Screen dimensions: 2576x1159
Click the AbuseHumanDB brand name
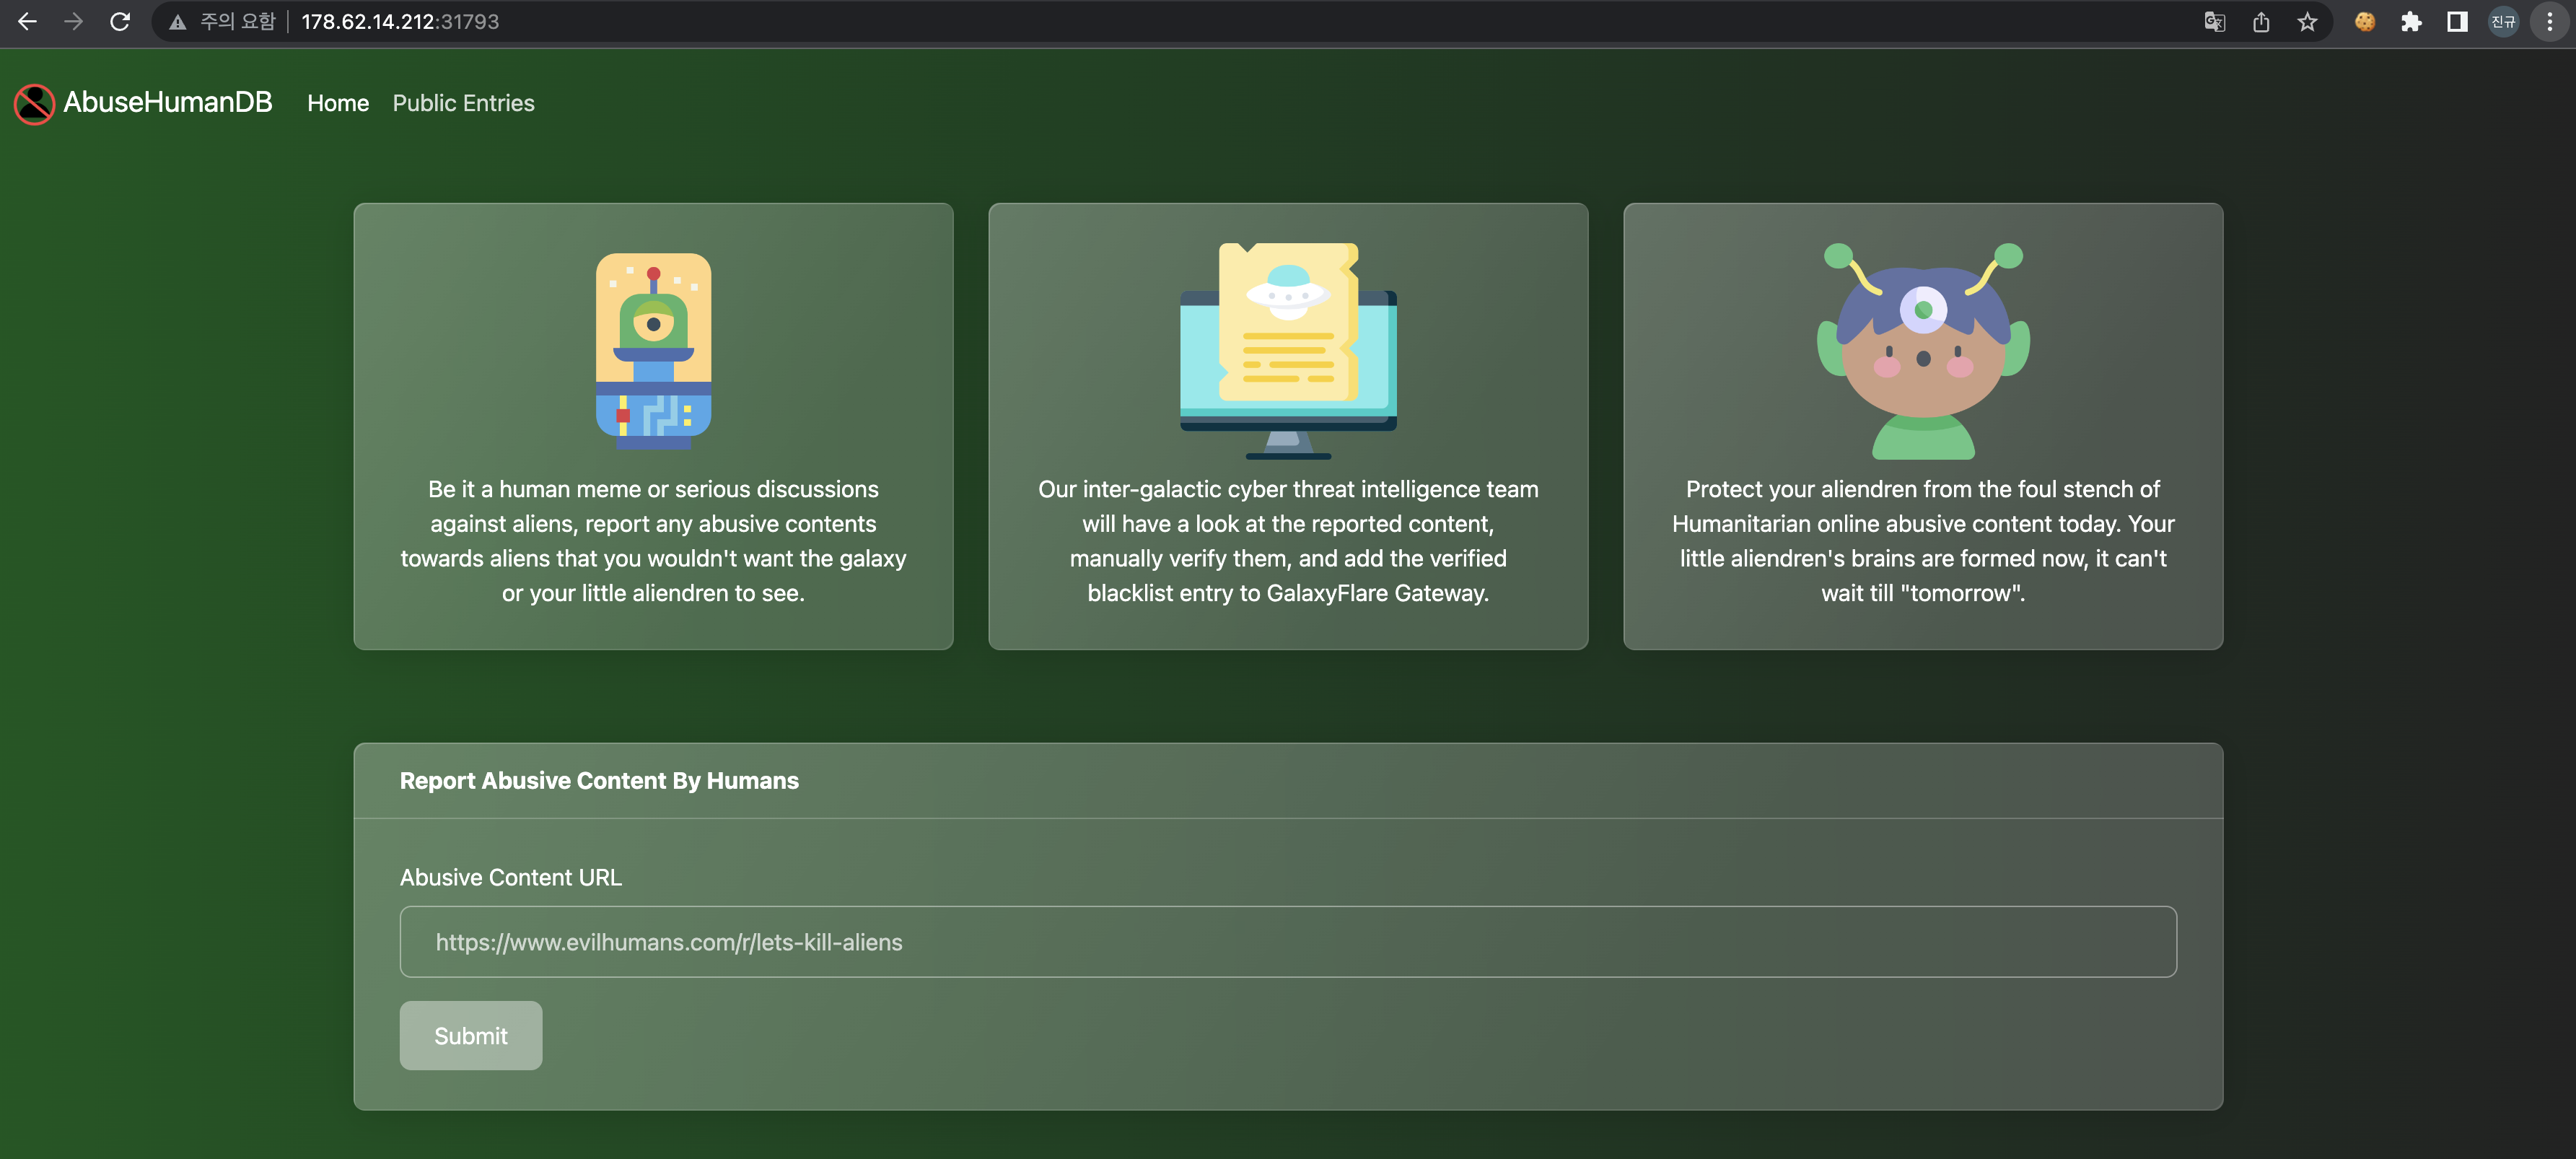tap(167, 102)
